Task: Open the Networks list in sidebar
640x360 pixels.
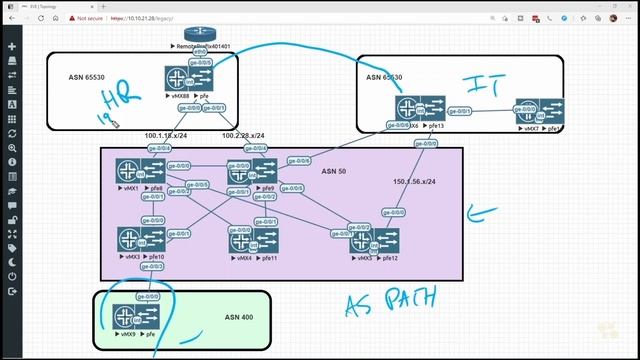Action: [x=12, y=75]
